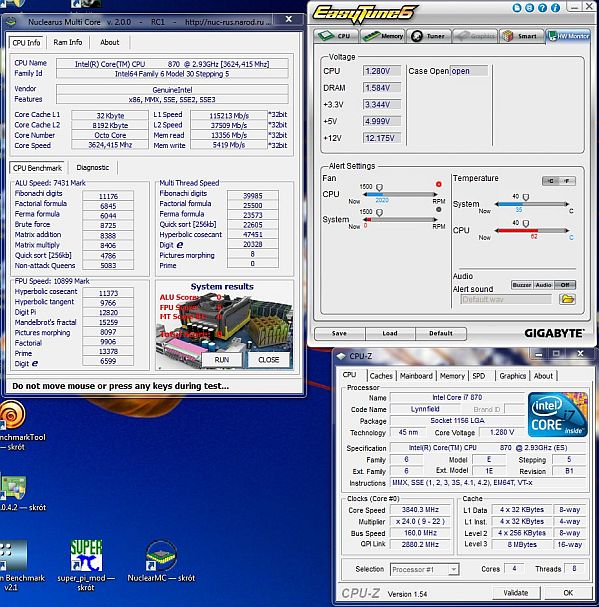Open the NuclearMC desktop shortcut
The image size is (599, 607).
pos(161,562)
